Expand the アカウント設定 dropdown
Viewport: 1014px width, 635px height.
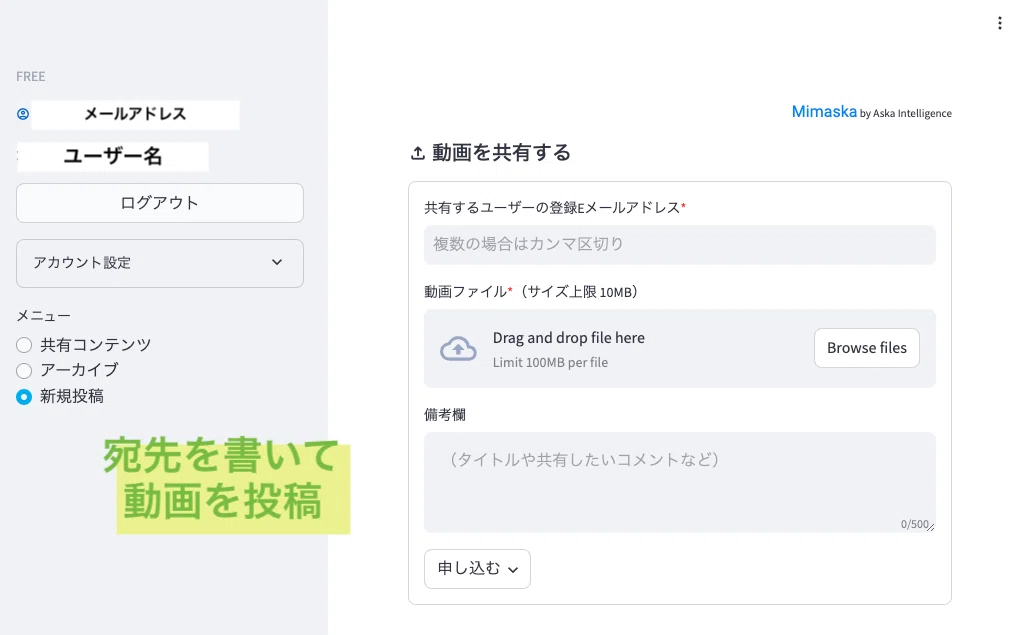(160, 263)
